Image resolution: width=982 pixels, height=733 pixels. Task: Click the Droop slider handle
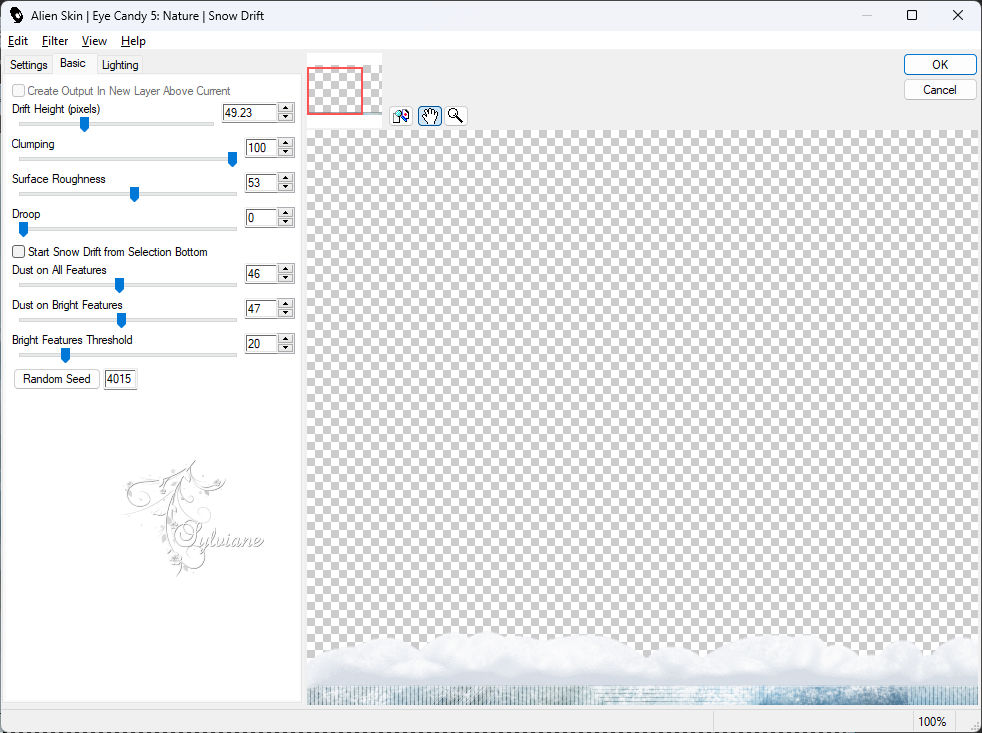coord(23,229)
